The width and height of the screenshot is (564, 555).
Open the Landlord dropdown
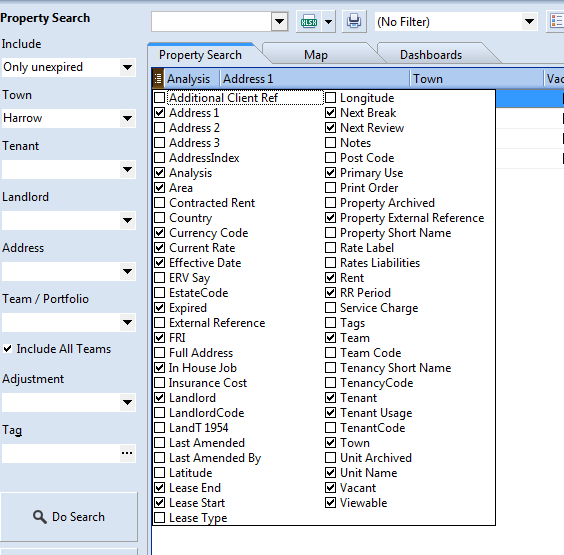(127, 220)
